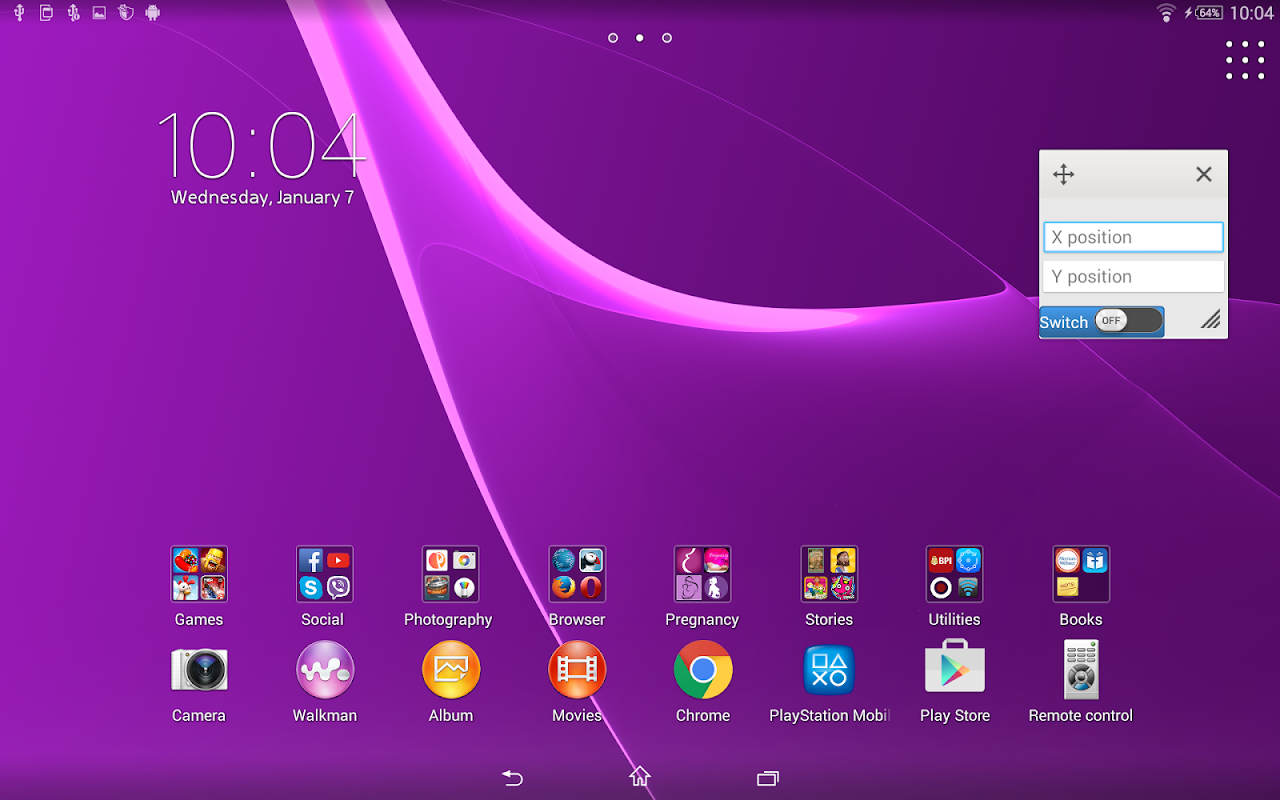This screenshot has height=800, width=1280.
Task: Toggle the Switch from OFF to ON
Action: 1129,321
